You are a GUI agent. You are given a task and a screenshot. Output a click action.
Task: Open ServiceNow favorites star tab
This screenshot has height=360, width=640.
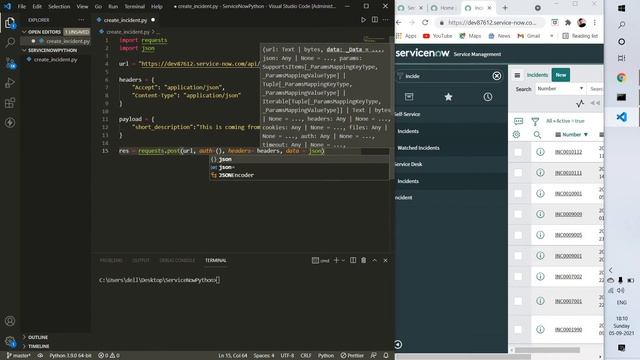coord(448,97)
